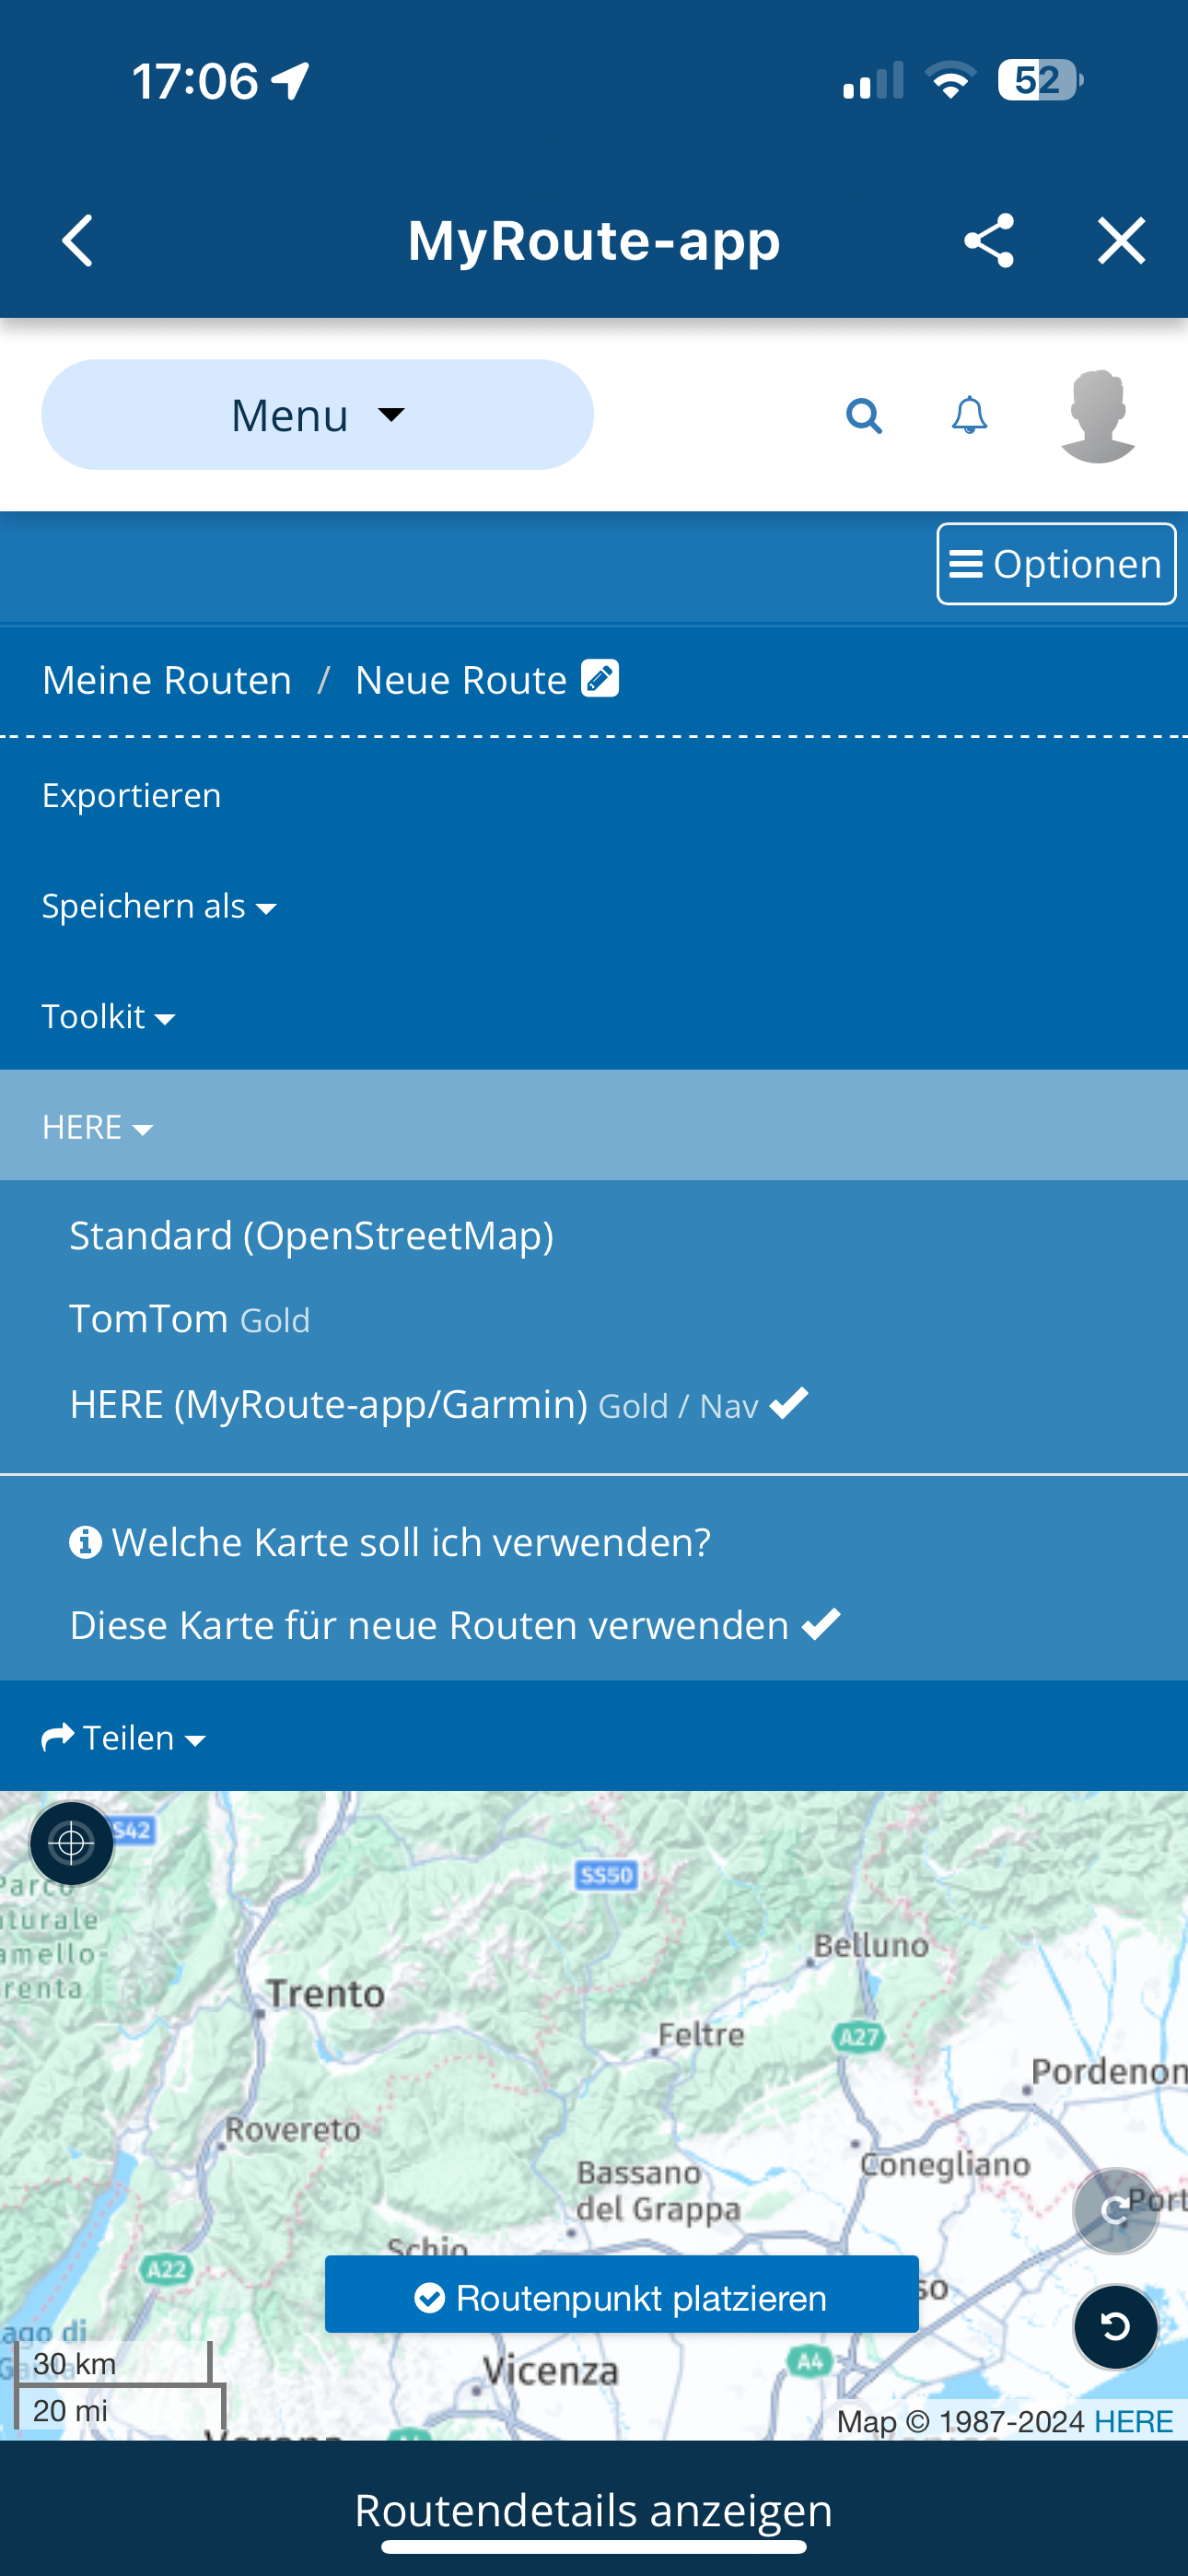Center map with the crosshair location icon
Viewport: 1188px width, 2576px height.
[72, 1843]
